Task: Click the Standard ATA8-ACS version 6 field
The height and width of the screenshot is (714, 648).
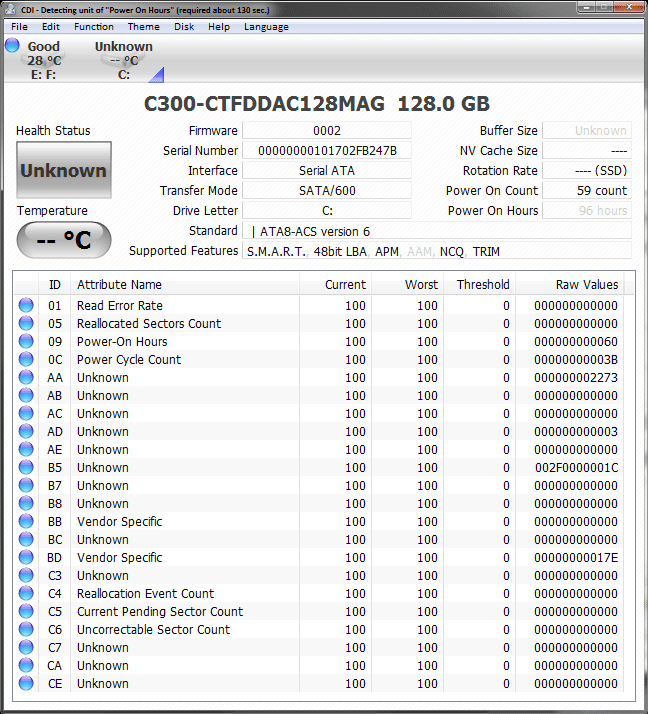Action: [x=437, y=231]
